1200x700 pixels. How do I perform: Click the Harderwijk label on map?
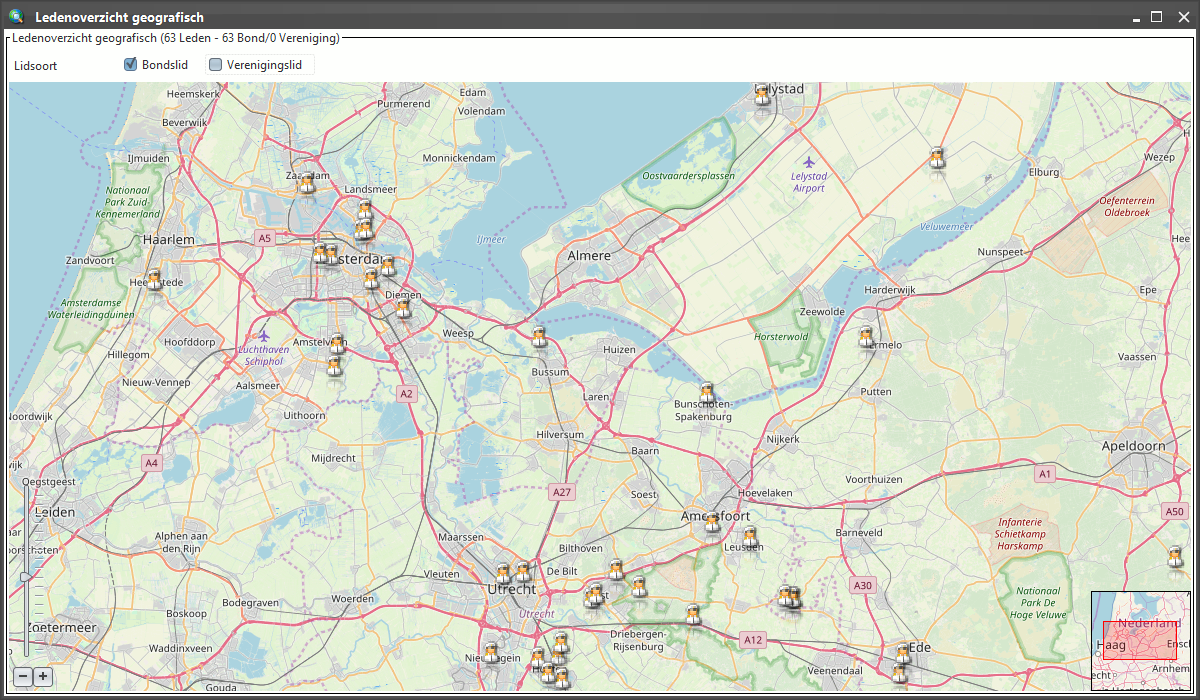[x=890, y=290]
